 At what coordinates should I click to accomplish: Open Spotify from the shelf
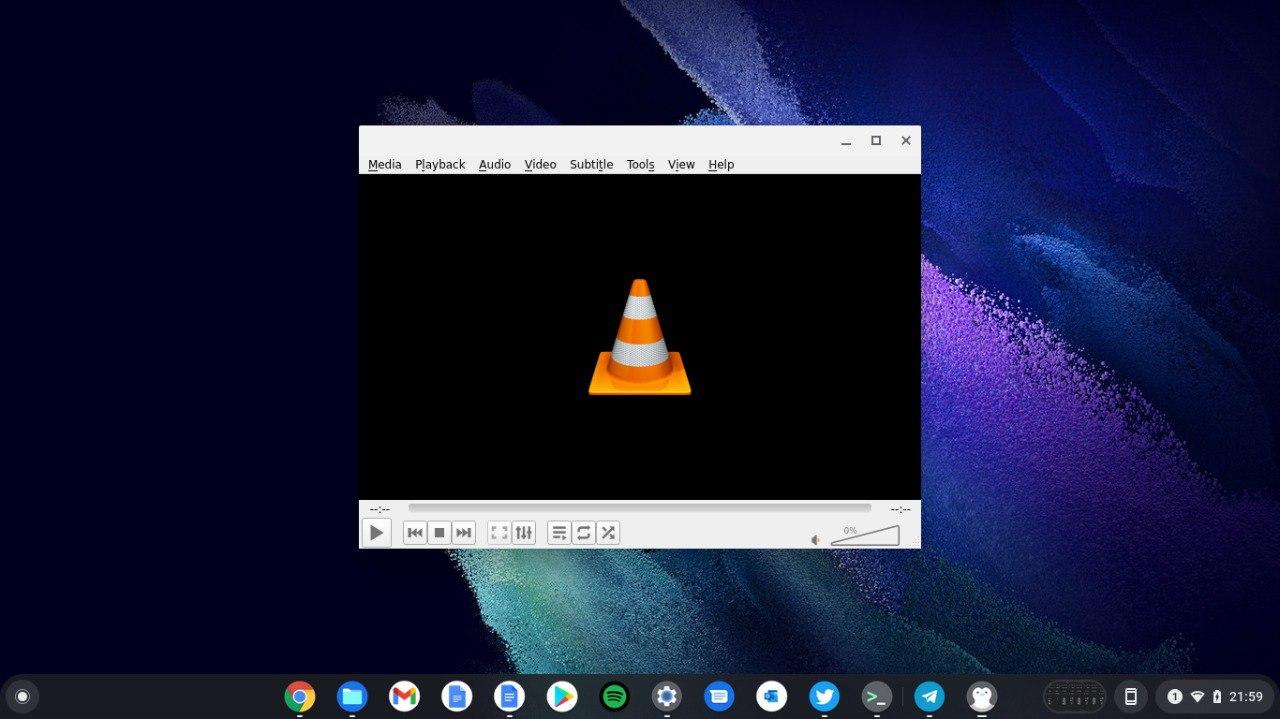click(614, 696)
